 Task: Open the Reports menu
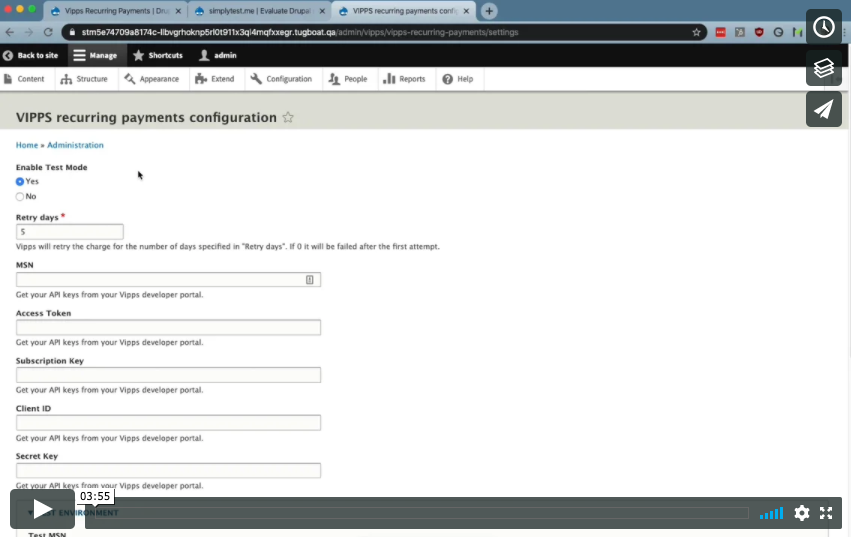coord(404,79)
